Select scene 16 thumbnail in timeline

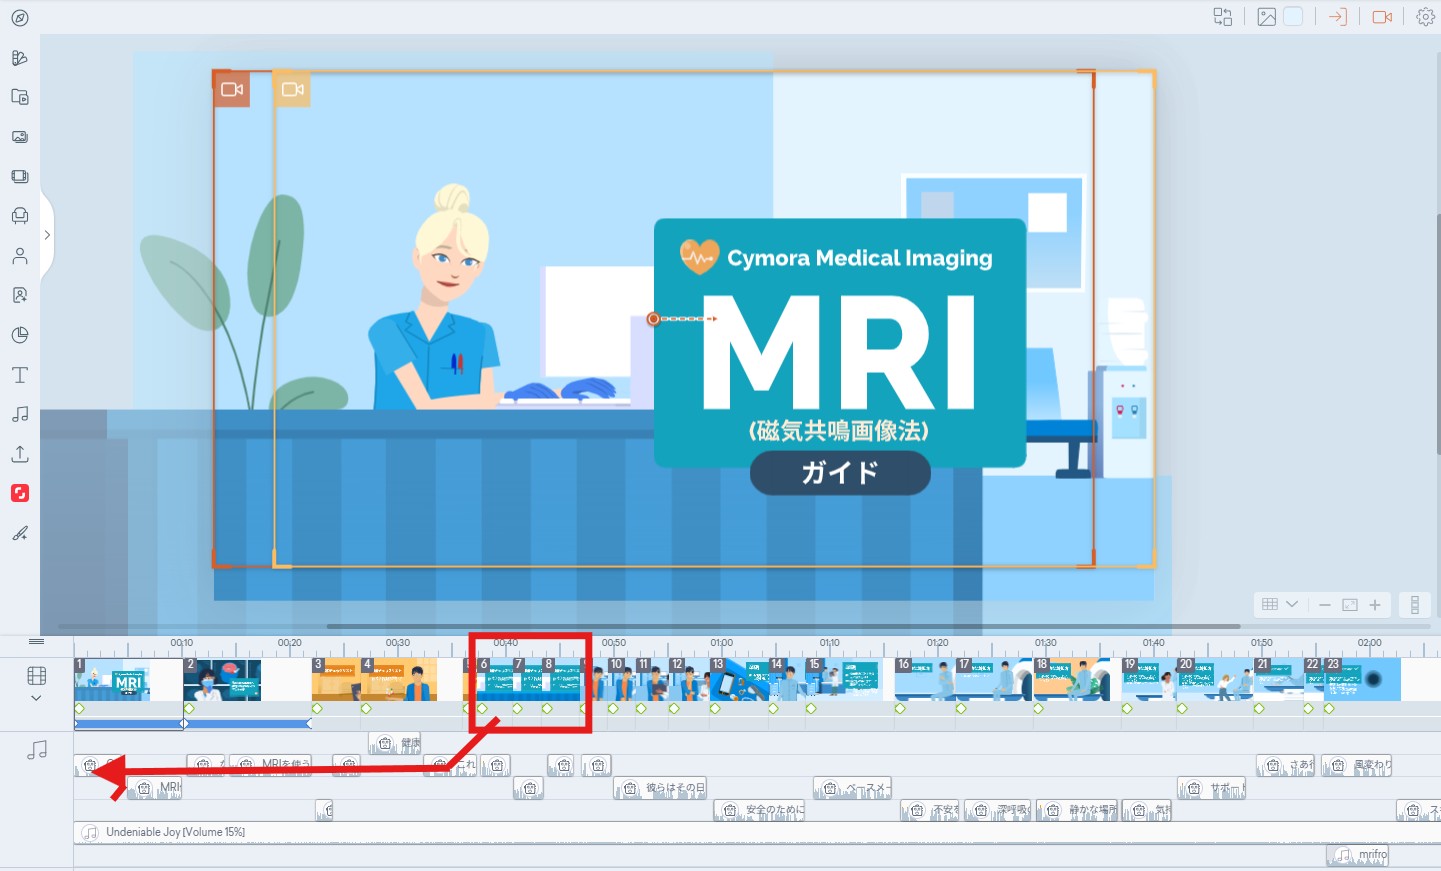925,679
